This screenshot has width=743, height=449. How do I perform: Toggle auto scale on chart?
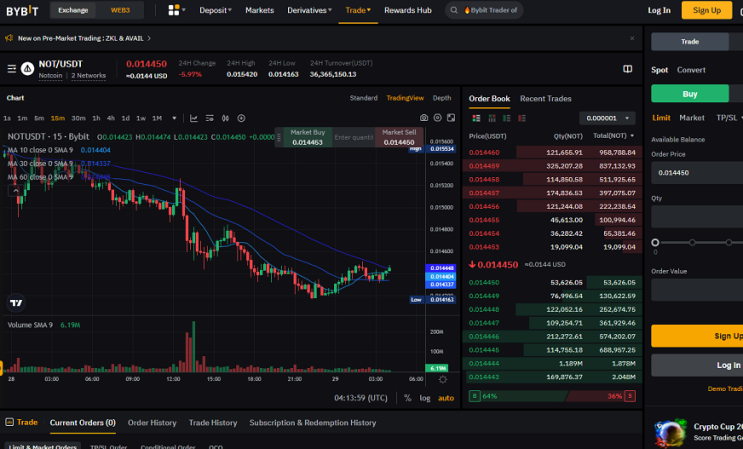click(446, 398)
